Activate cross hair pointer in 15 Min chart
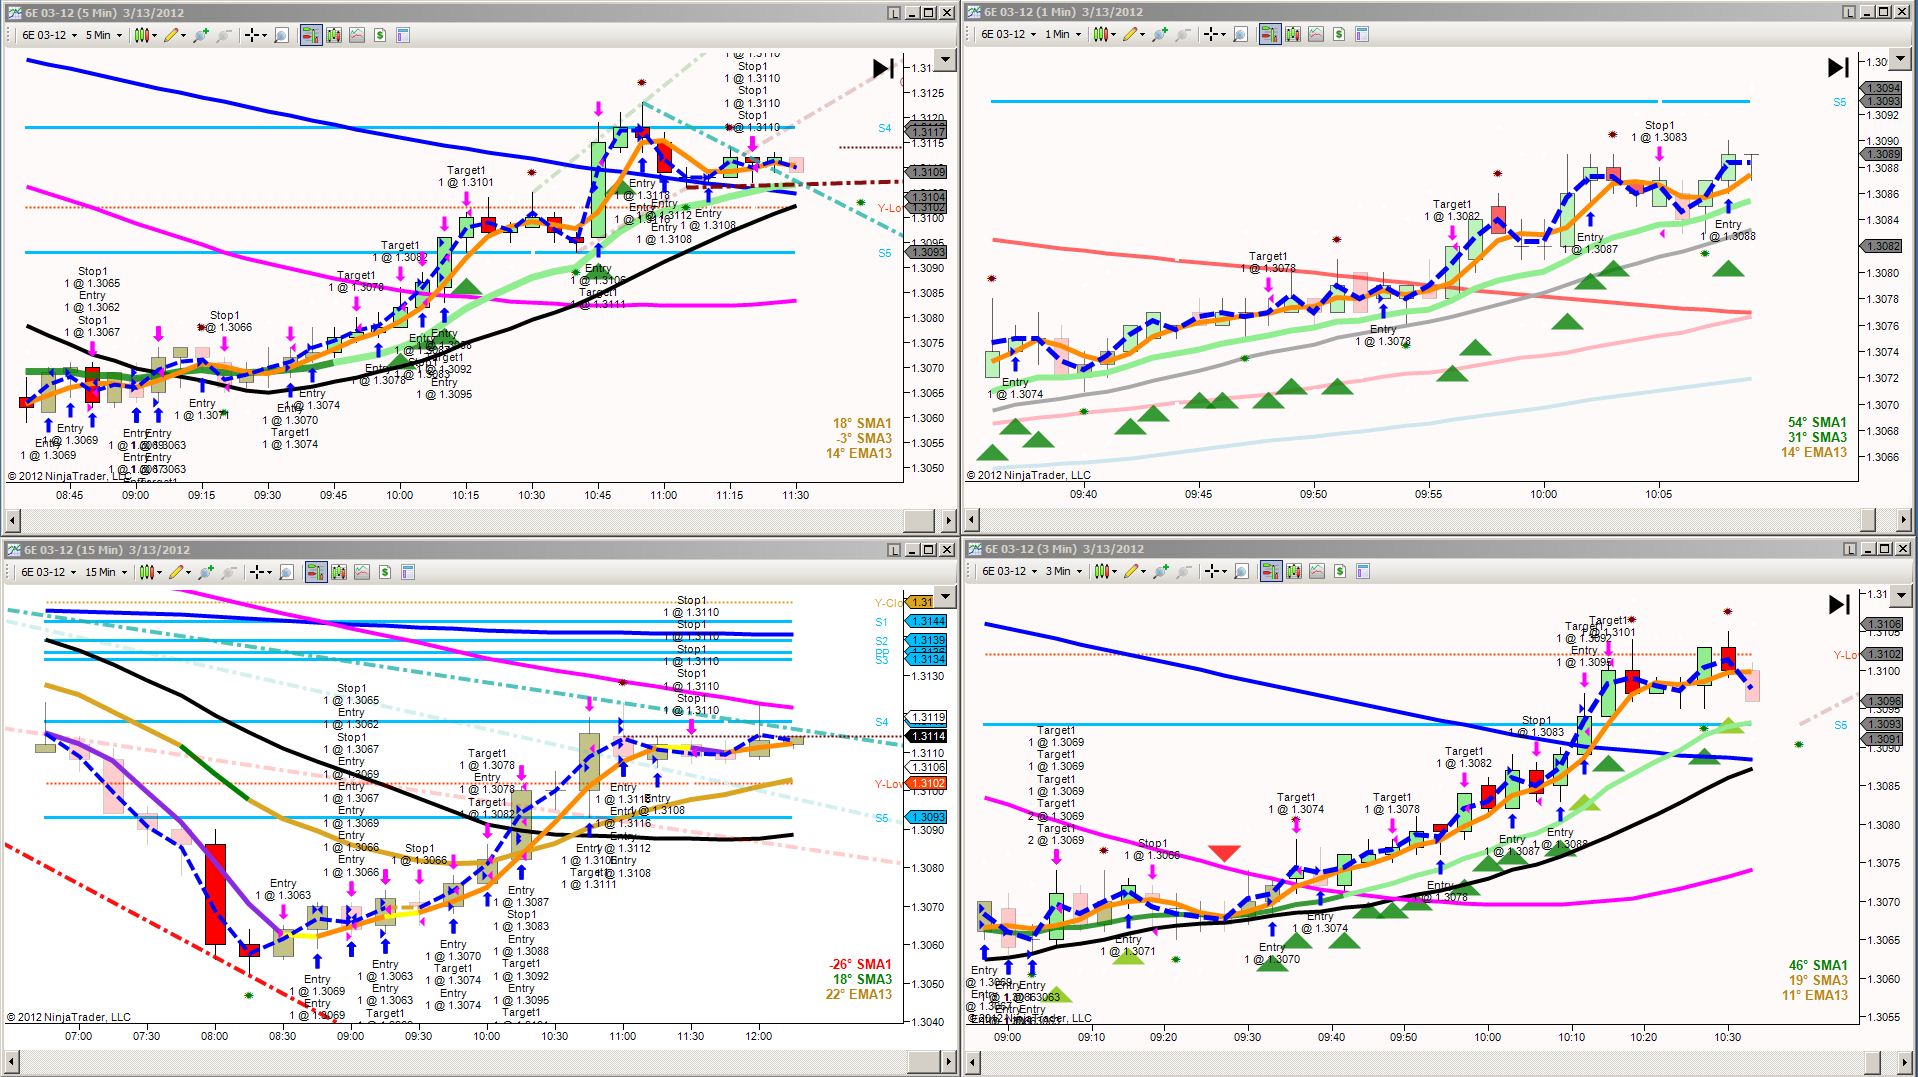1918x1077 pixels. click(258, 572)
